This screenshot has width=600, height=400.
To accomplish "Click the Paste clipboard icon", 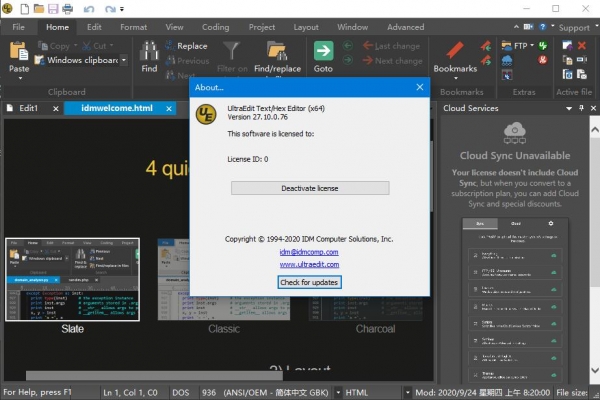I will (x=19, y=51).
